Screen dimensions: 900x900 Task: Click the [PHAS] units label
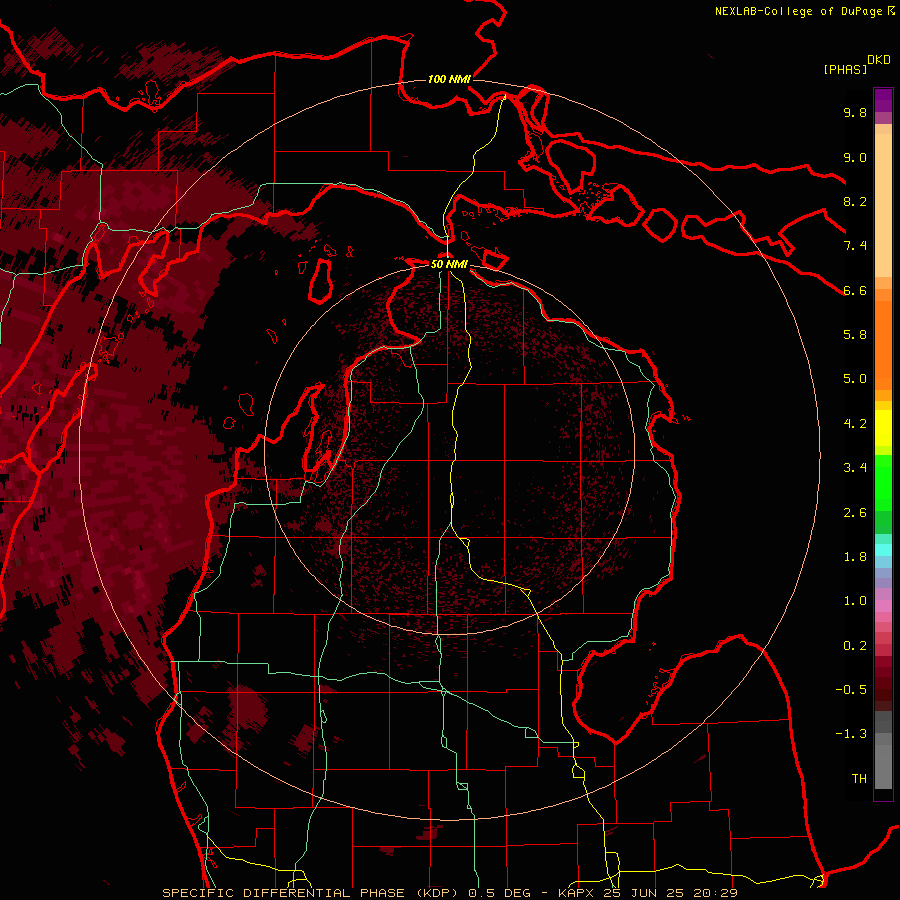tap(845, 70)
